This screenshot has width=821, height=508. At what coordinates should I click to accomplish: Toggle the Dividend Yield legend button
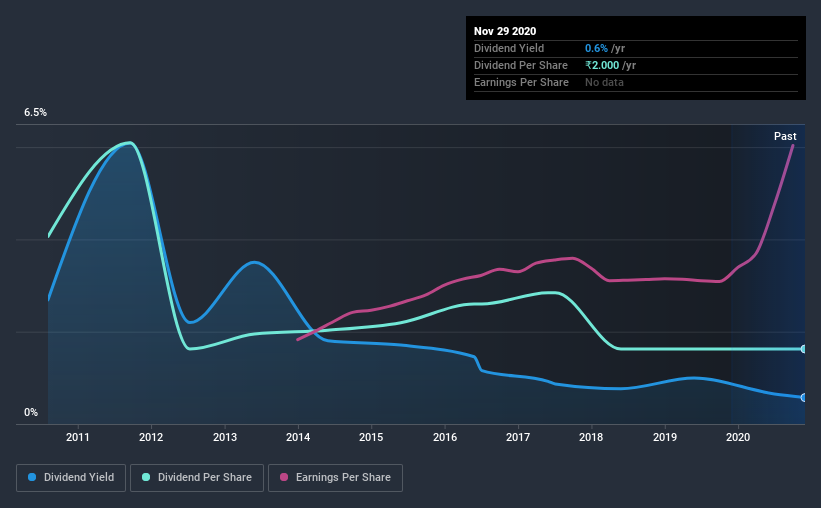[71, 478]
